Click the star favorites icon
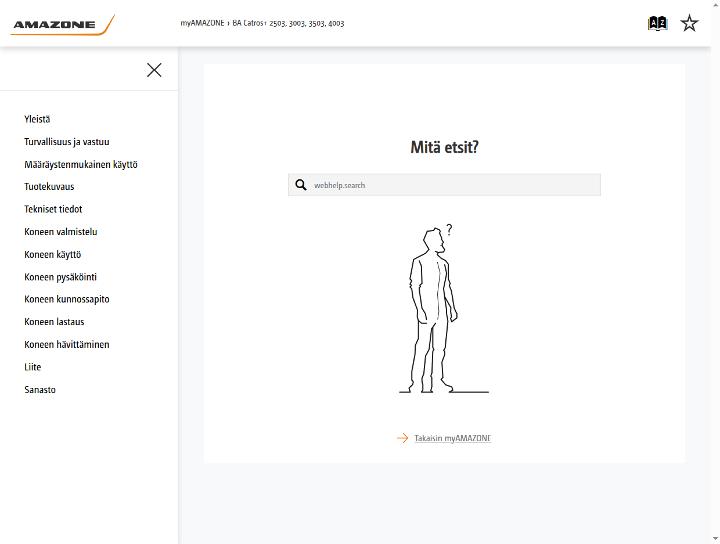The image size is (720, 544). (689, 23)
